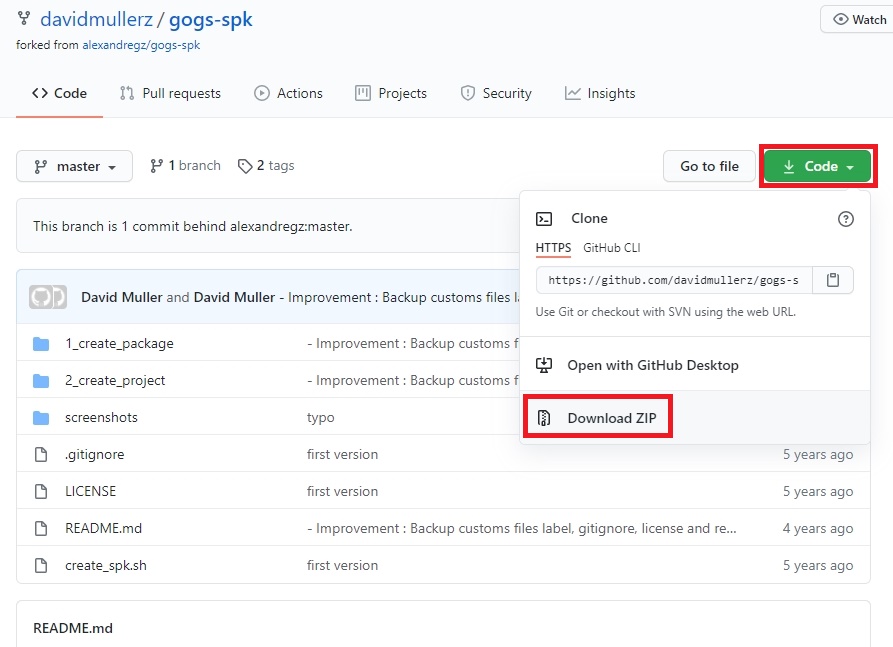
Task: Open the LICENSE file
Action: click(91, 492)
